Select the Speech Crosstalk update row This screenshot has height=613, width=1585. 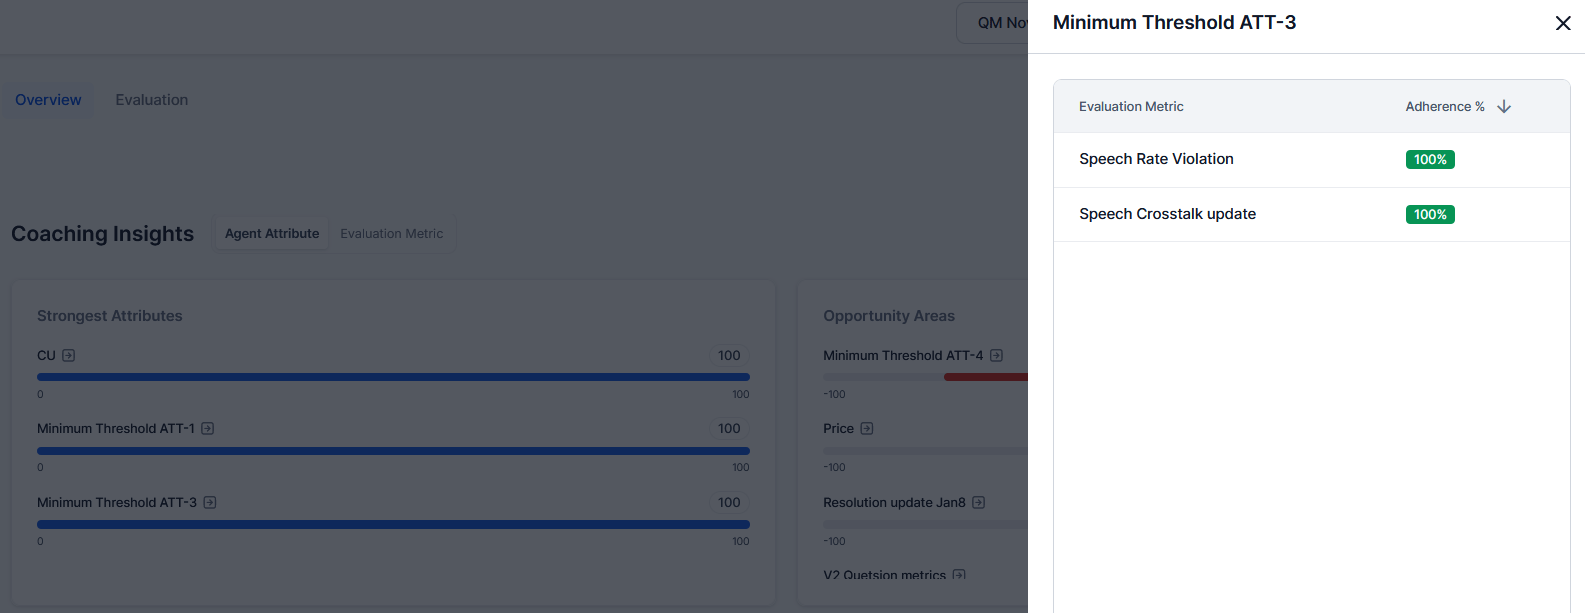(1312, 214)
